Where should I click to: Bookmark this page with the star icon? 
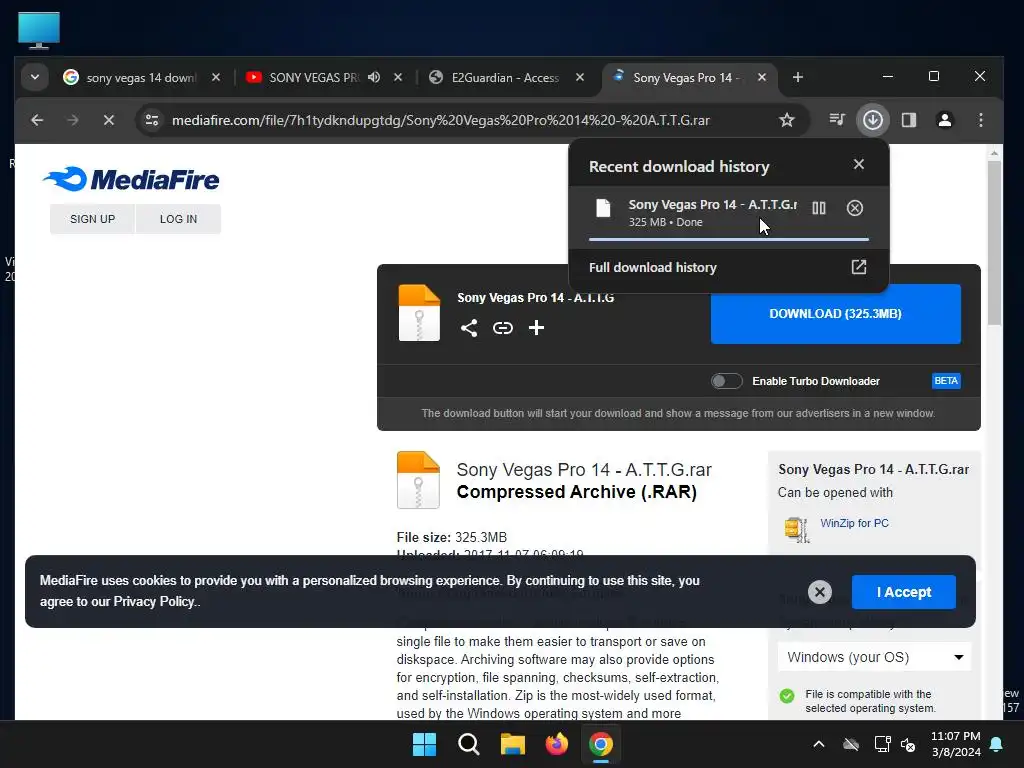[787, 120]
